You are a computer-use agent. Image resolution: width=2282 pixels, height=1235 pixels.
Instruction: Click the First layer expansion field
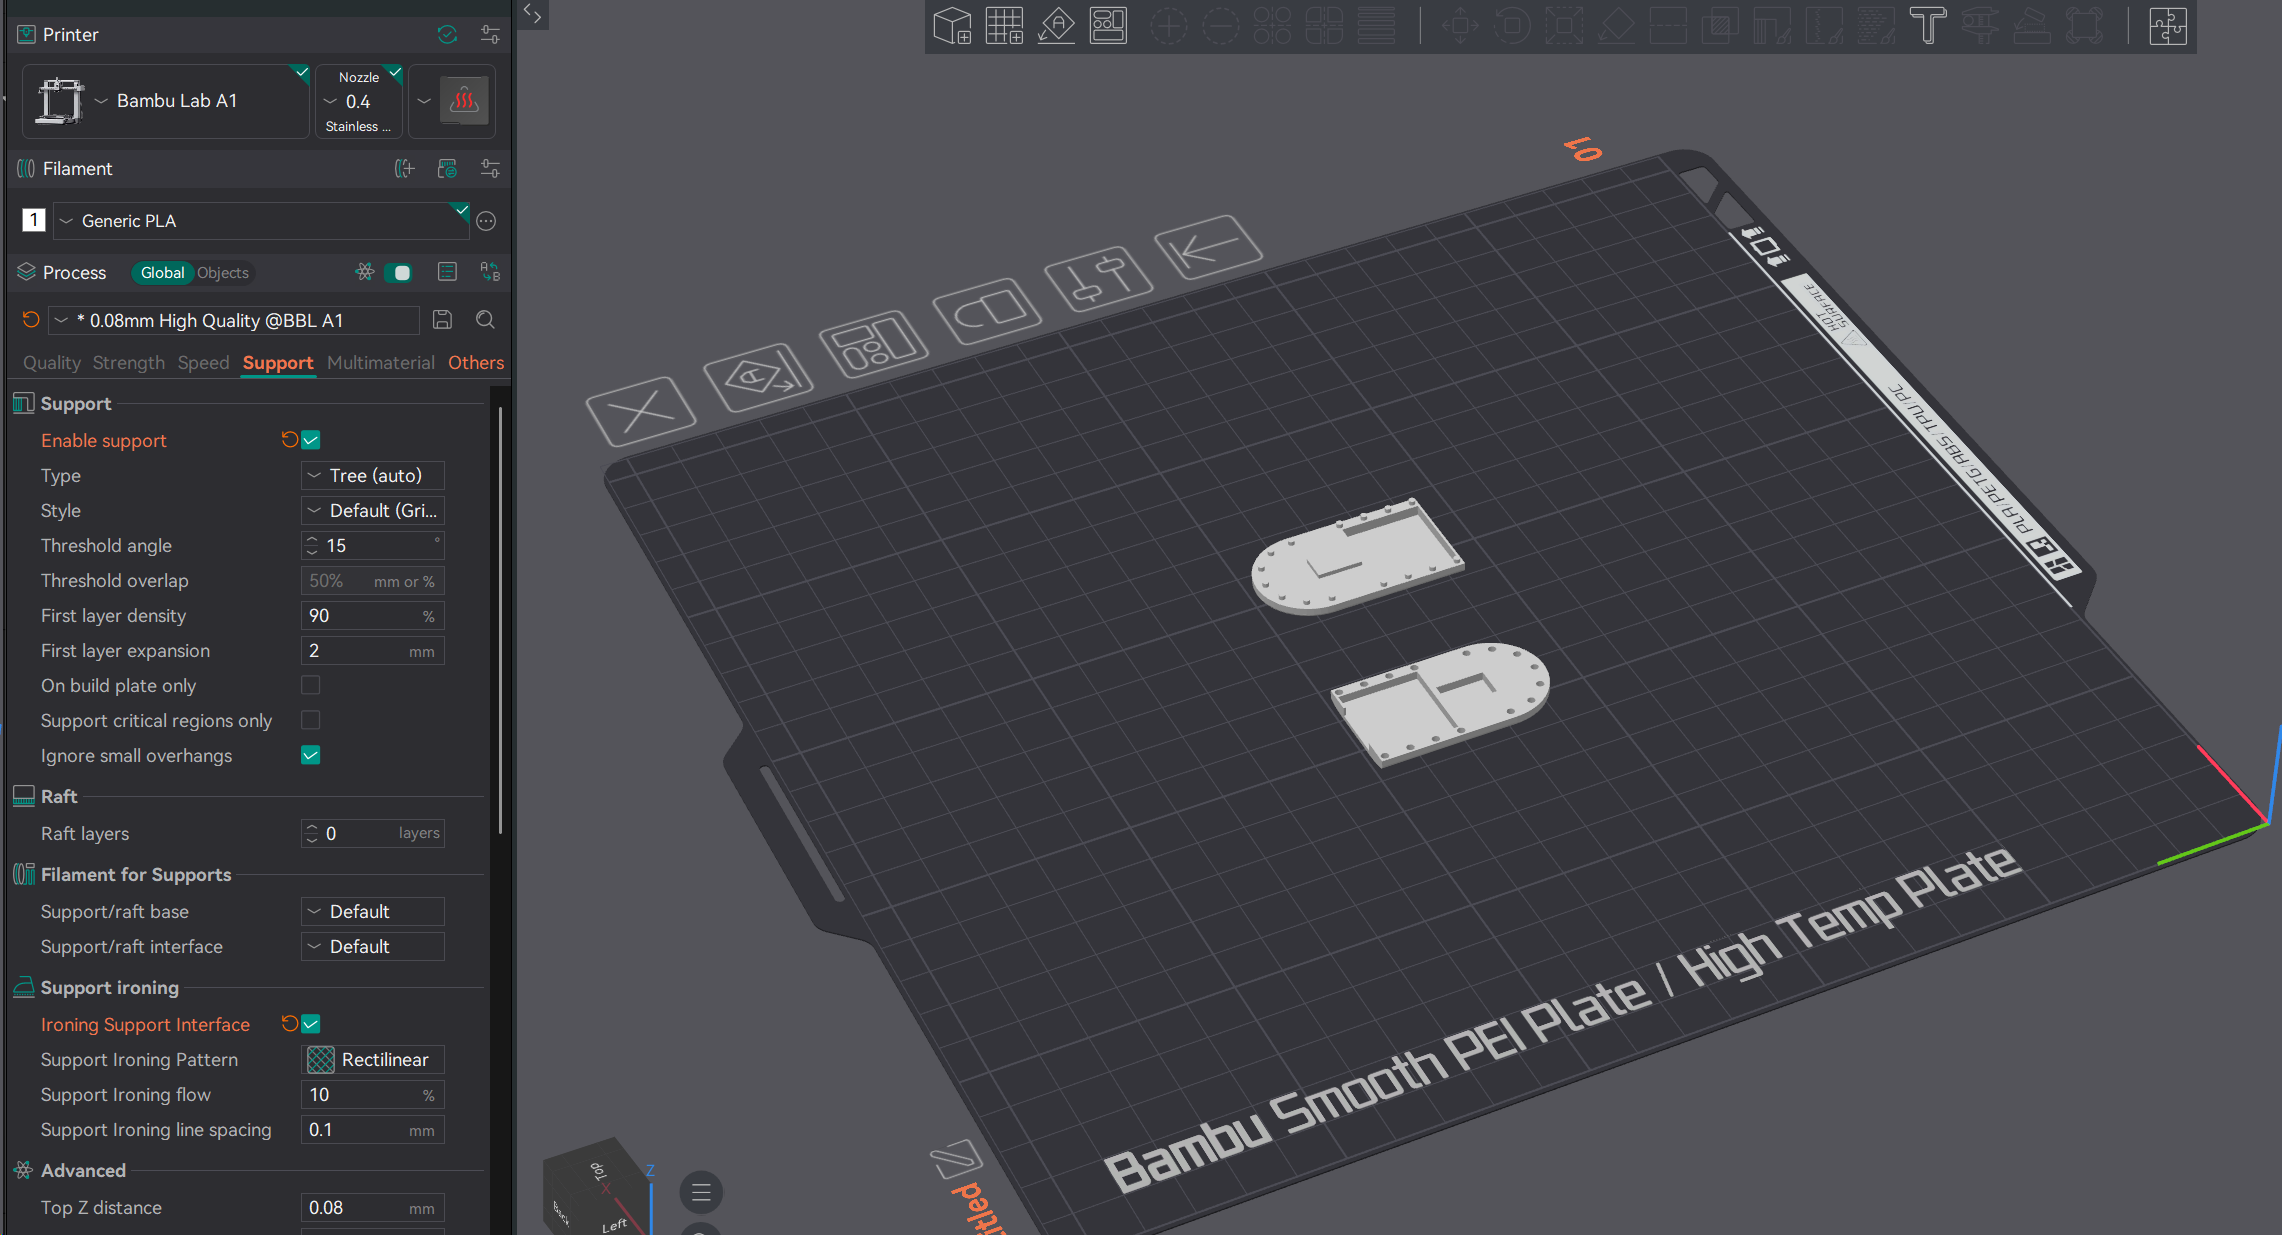tap(373, 650)
